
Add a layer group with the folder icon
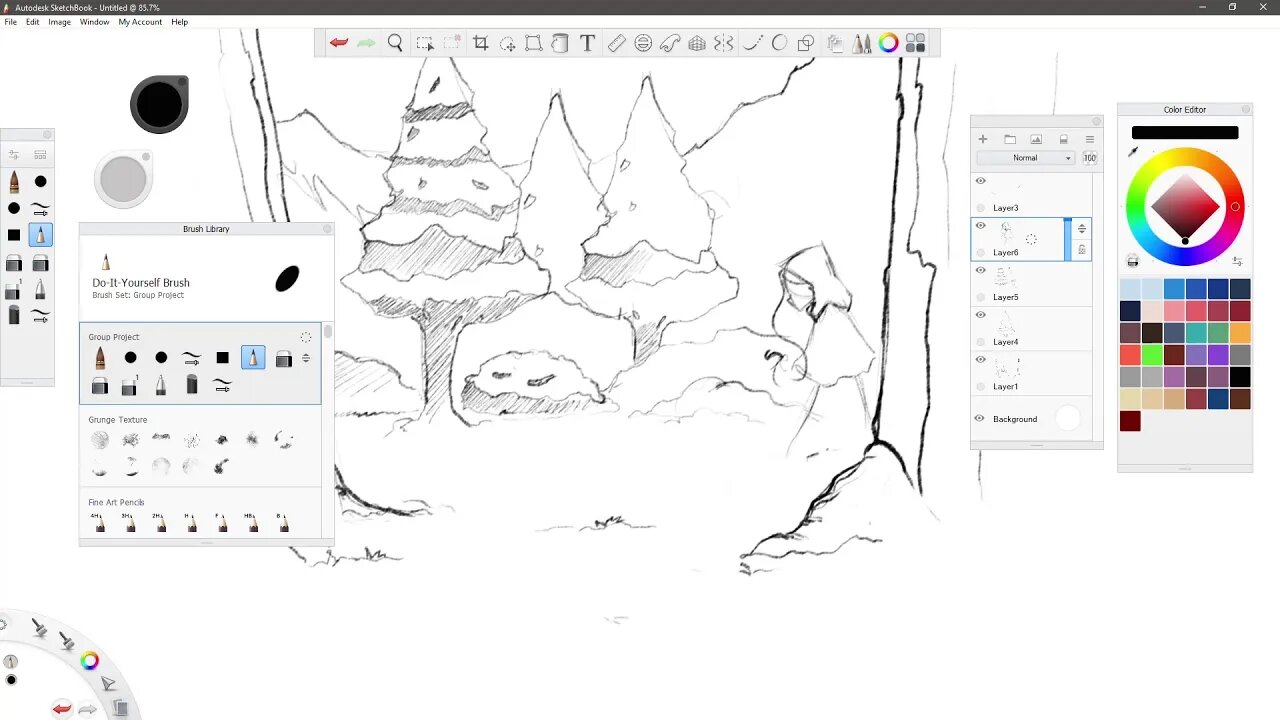click(x=1010, y=139)
